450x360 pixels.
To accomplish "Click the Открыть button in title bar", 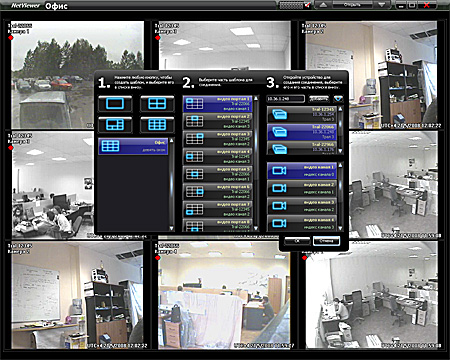I will tap(352, 5).
